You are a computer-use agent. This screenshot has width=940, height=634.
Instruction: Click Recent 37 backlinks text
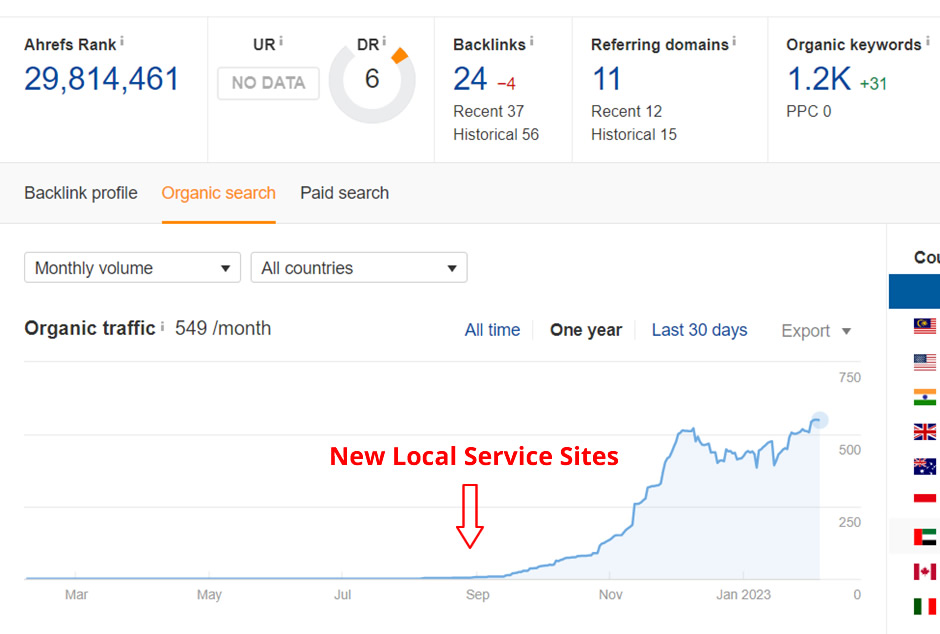489,111
